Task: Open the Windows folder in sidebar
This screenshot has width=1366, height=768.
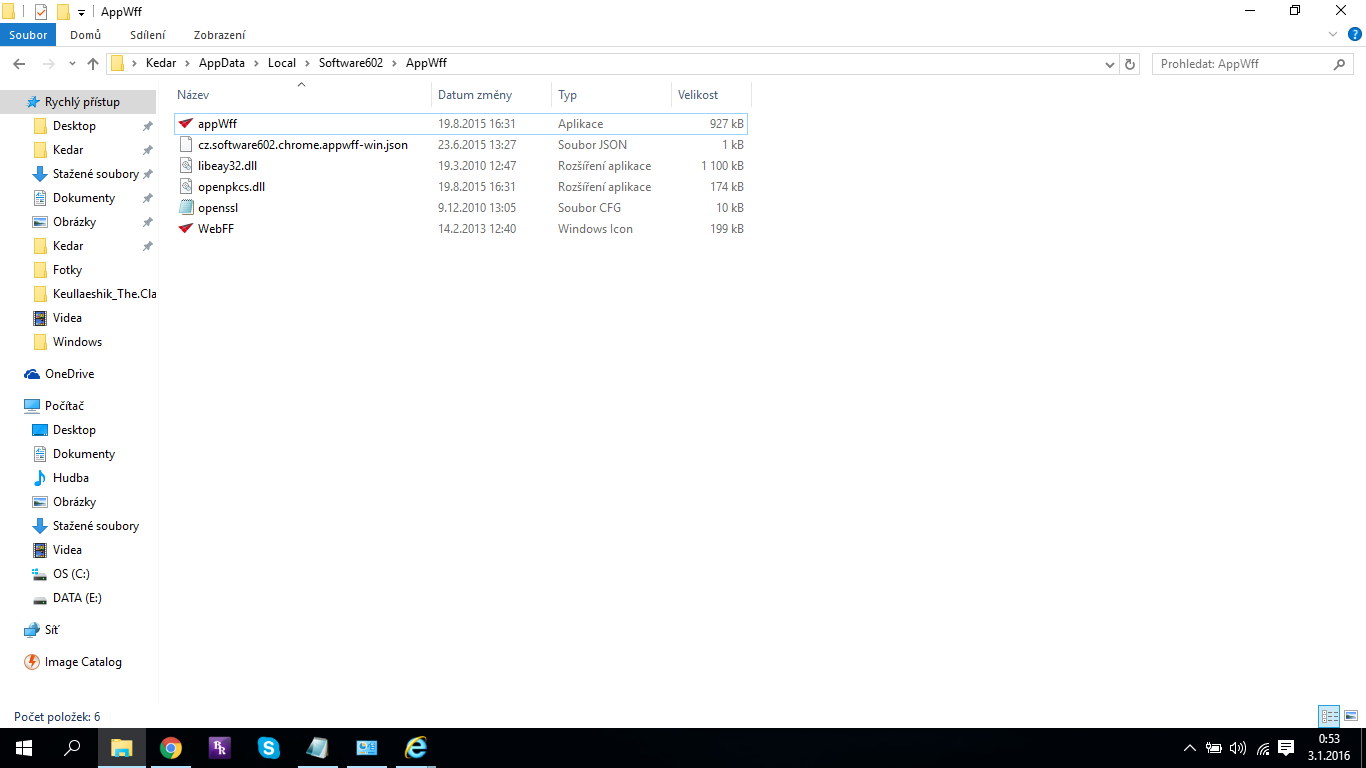Action: (x=77, y=342)
